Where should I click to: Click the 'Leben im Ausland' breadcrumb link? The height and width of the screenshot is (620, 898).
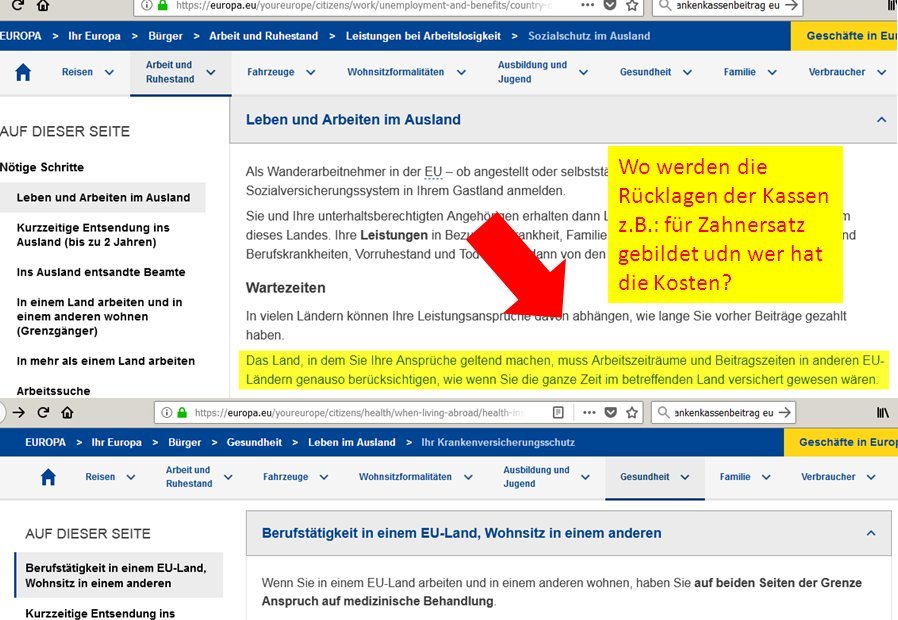point(352,443)
